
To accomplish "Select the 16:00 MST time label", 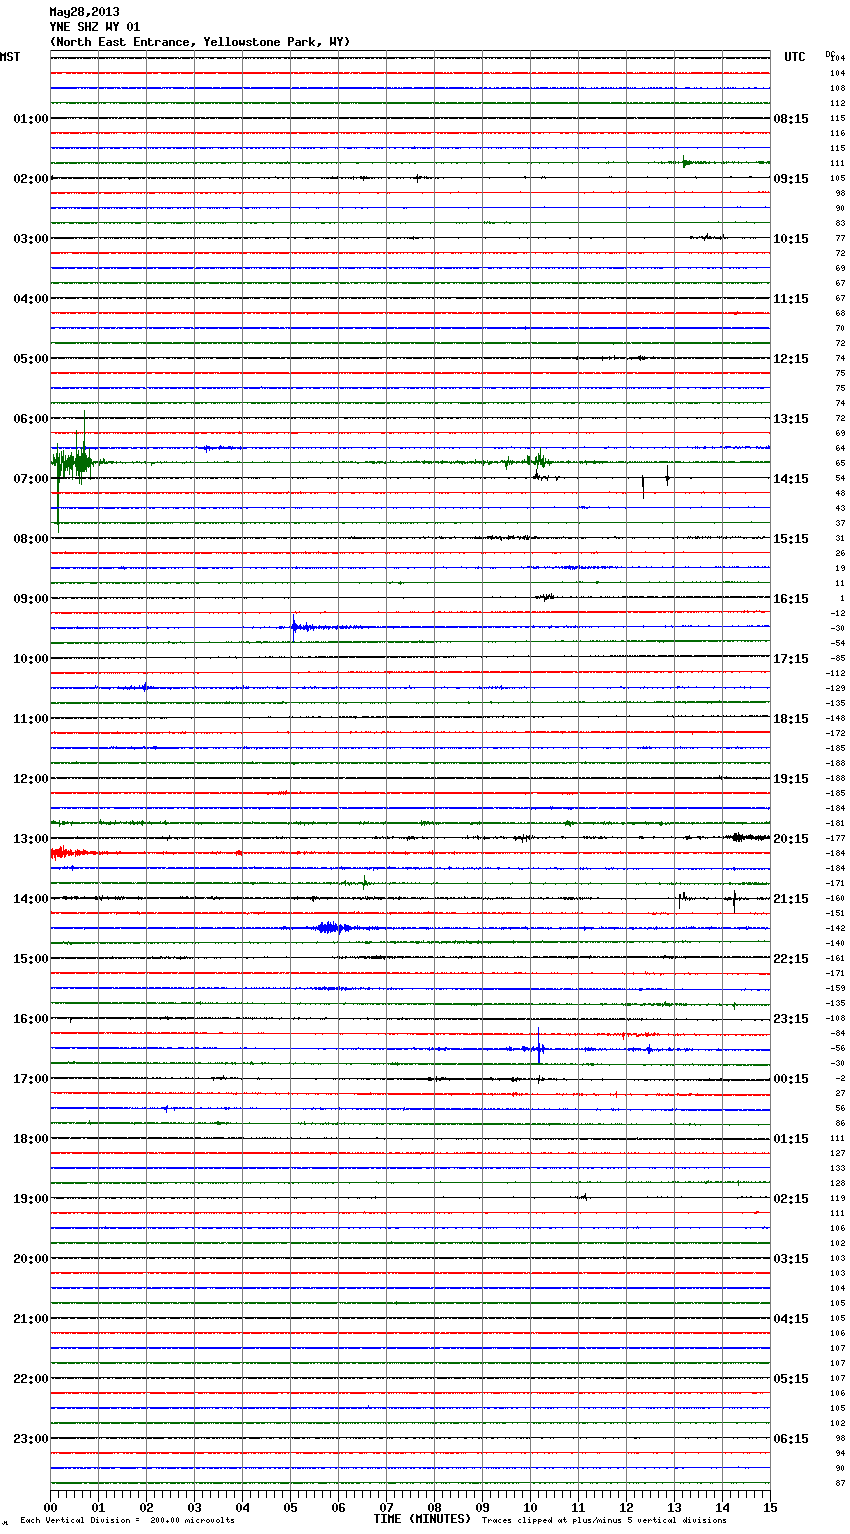I will click(30, 1019).
